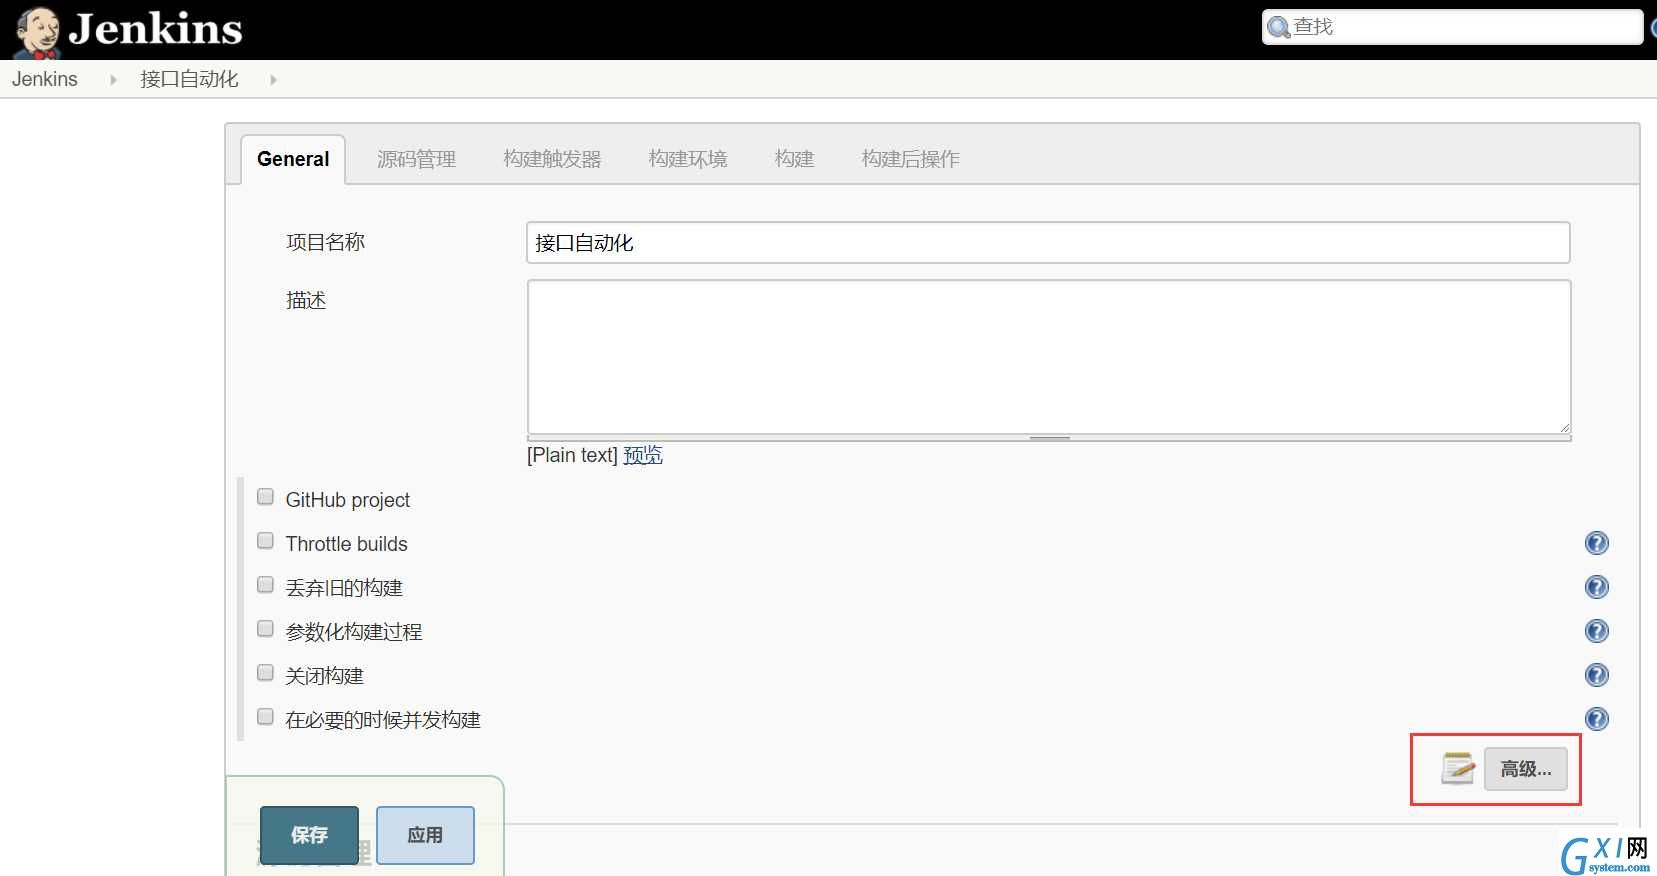
Task: Switch to the 源码管理 tab
Action: (x=416, y=159)
